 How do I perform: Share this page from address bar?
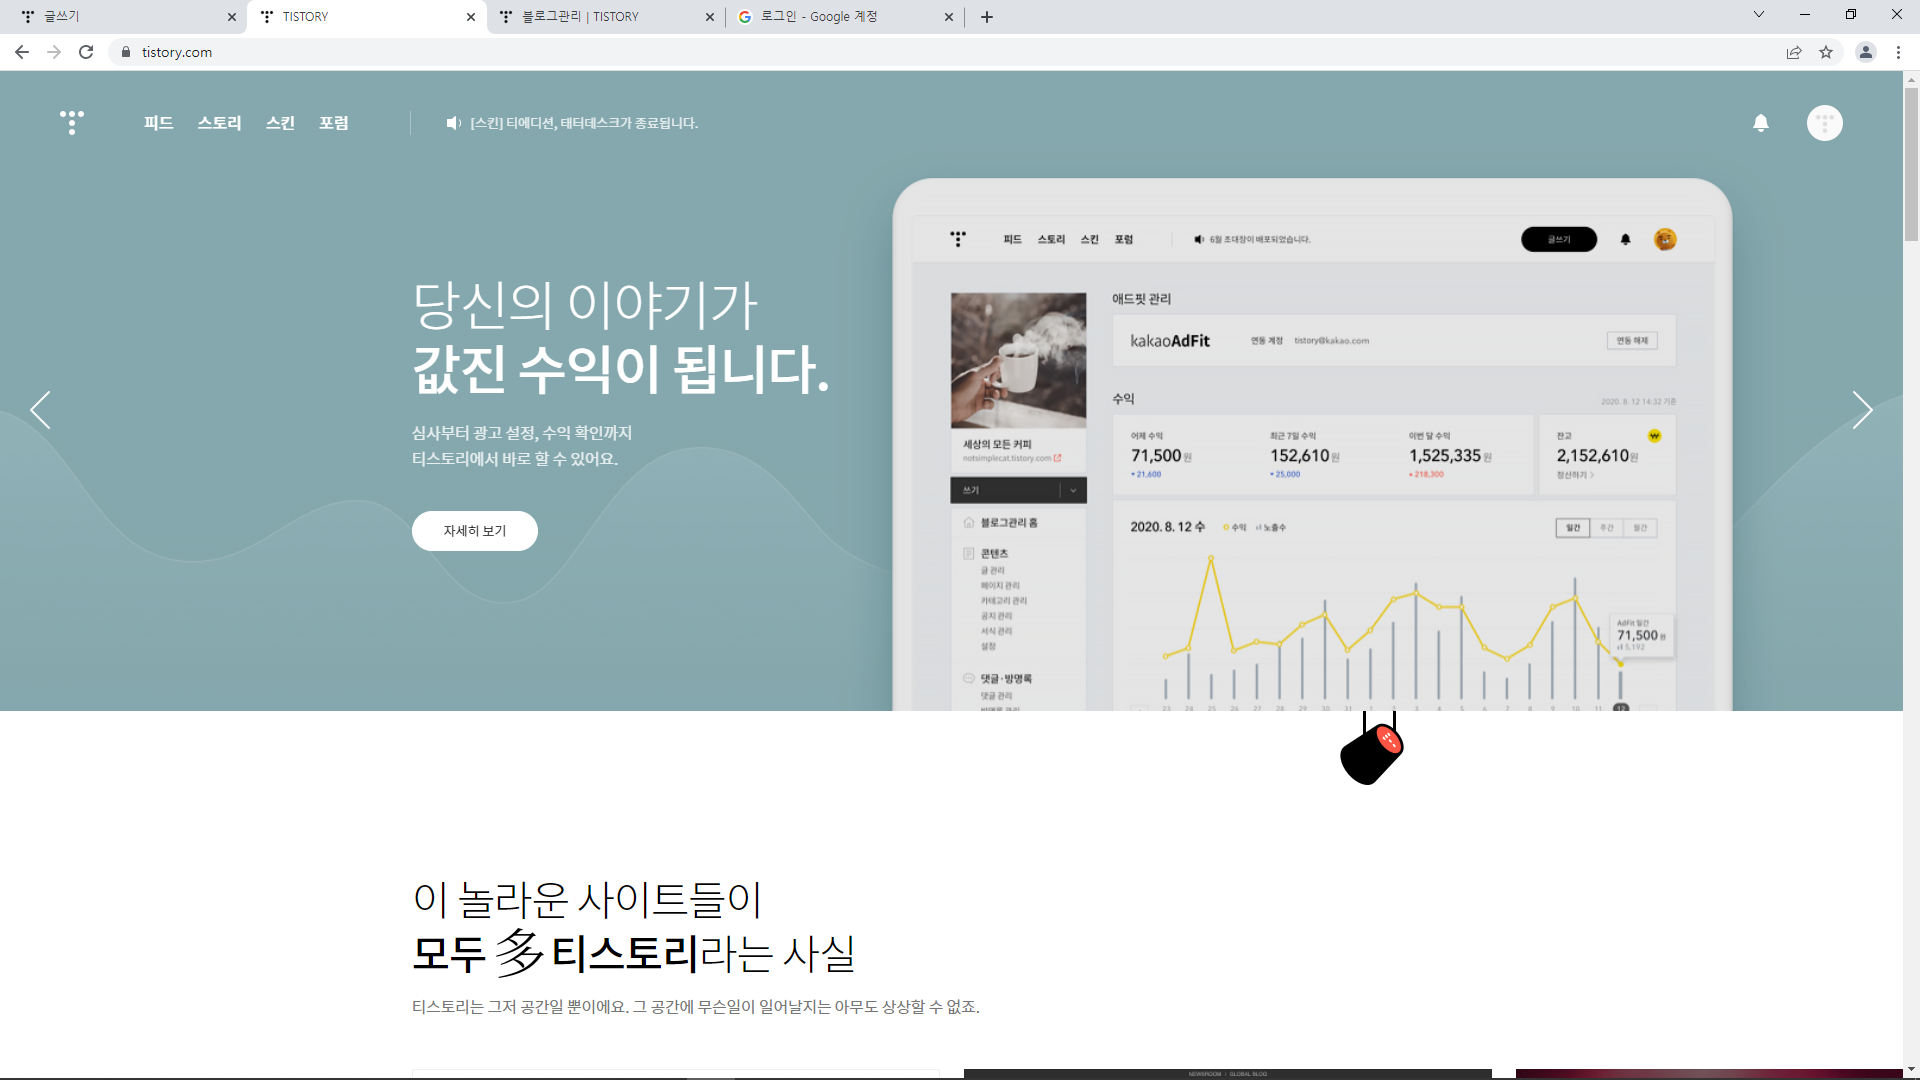1794,52
